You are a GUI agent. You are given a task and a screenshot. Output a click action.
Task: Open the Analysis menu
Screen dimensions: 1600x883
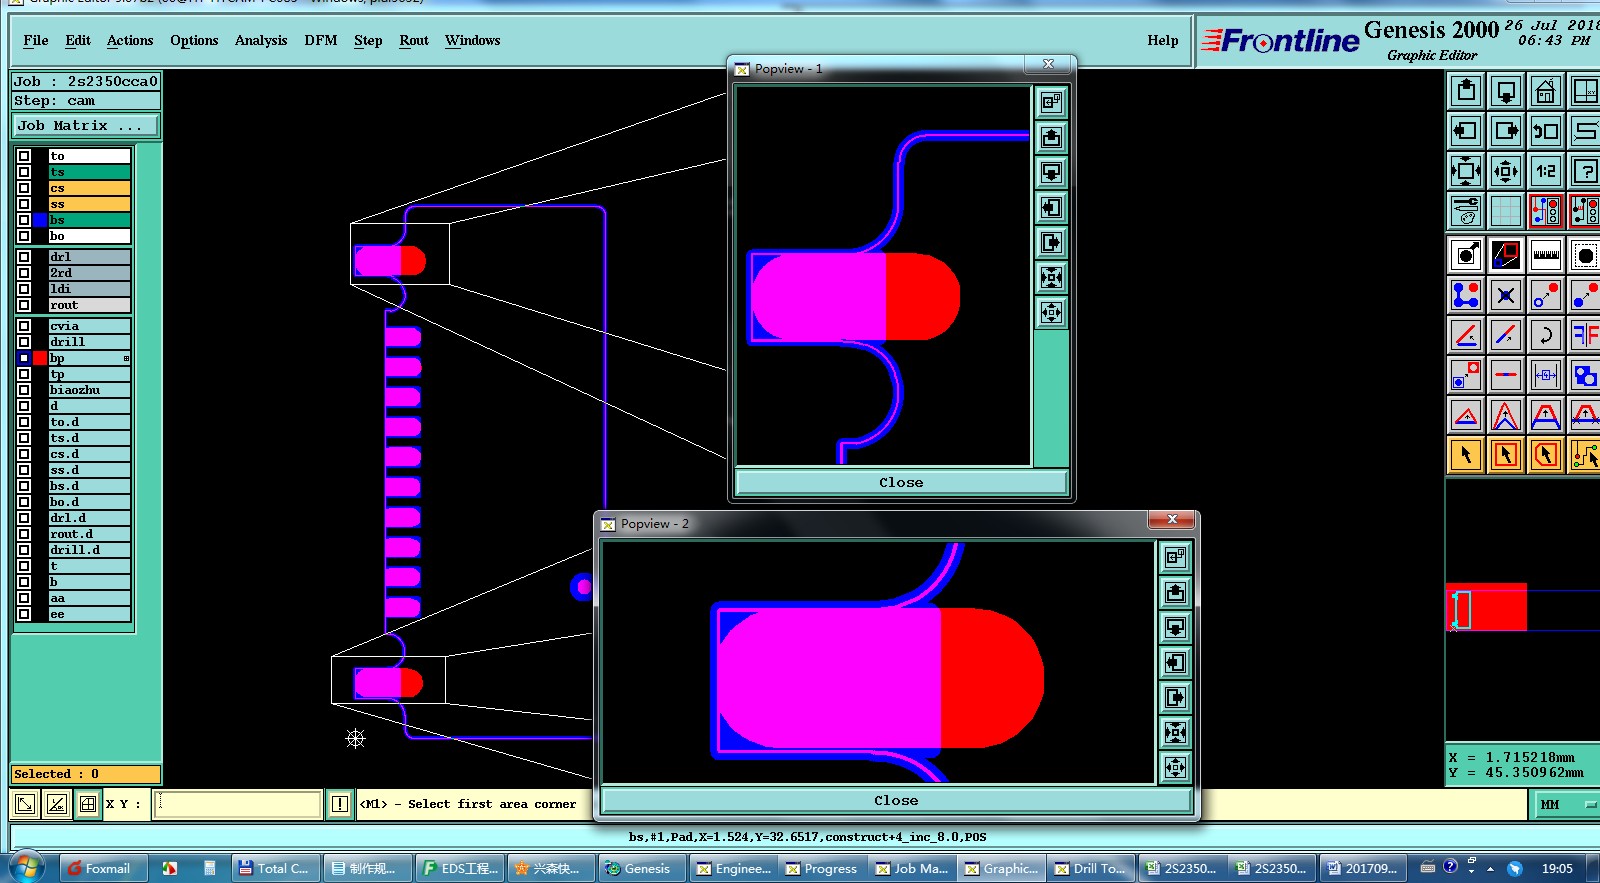tap(261, 41)
